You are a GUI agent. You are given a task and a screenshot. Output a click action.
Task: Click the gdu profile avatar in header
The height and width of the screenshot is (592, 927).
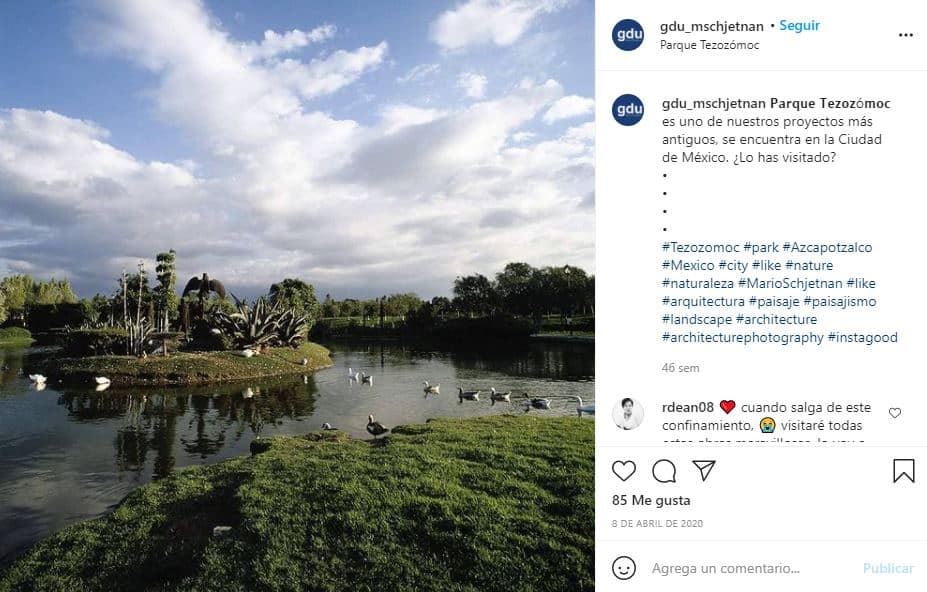pos(628,35)
